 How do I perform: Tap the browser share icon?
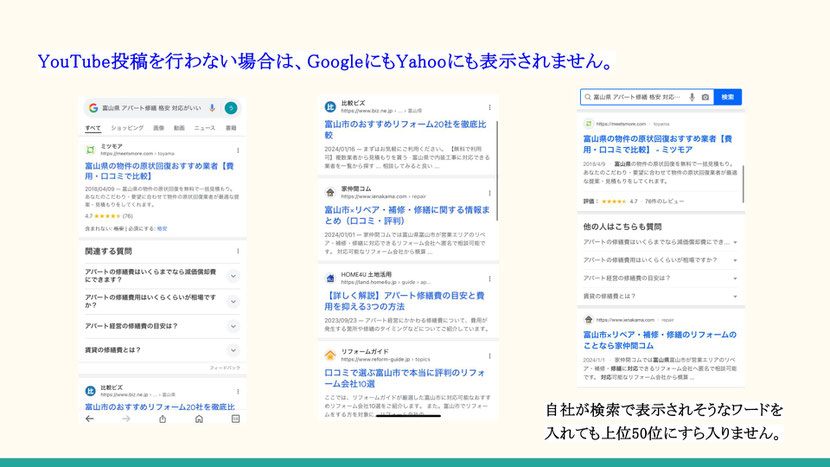[163, 419]
